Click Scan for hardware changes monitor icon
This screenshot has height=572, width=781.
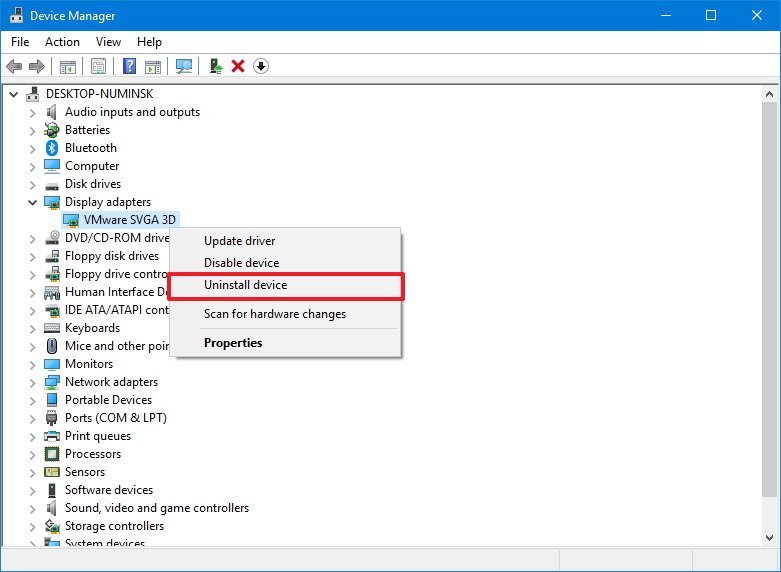184,66
